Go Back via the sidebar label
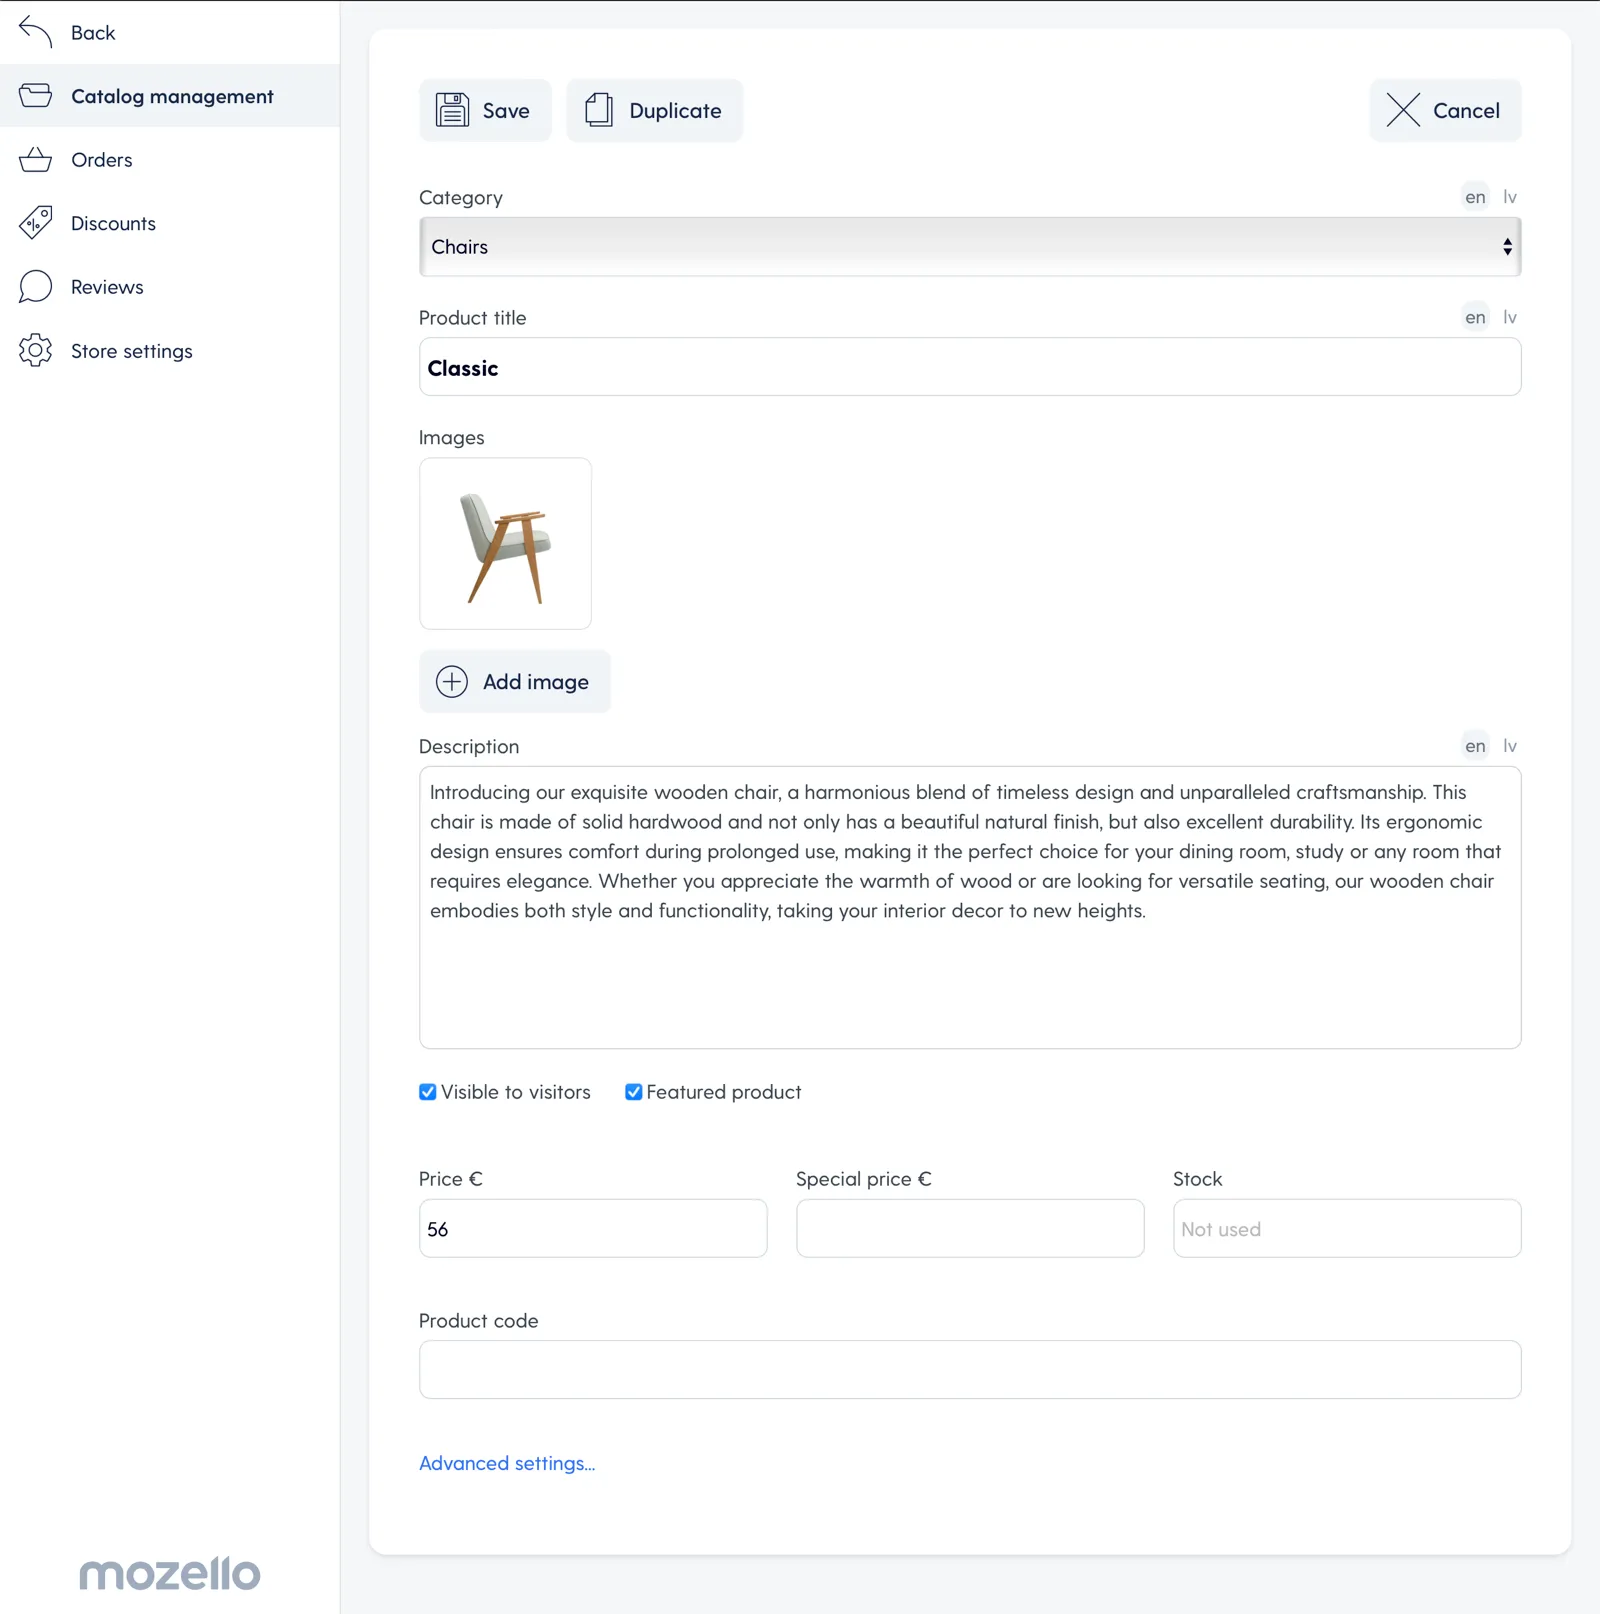Screen dimensions: 1600x1614 click(93, 33)
